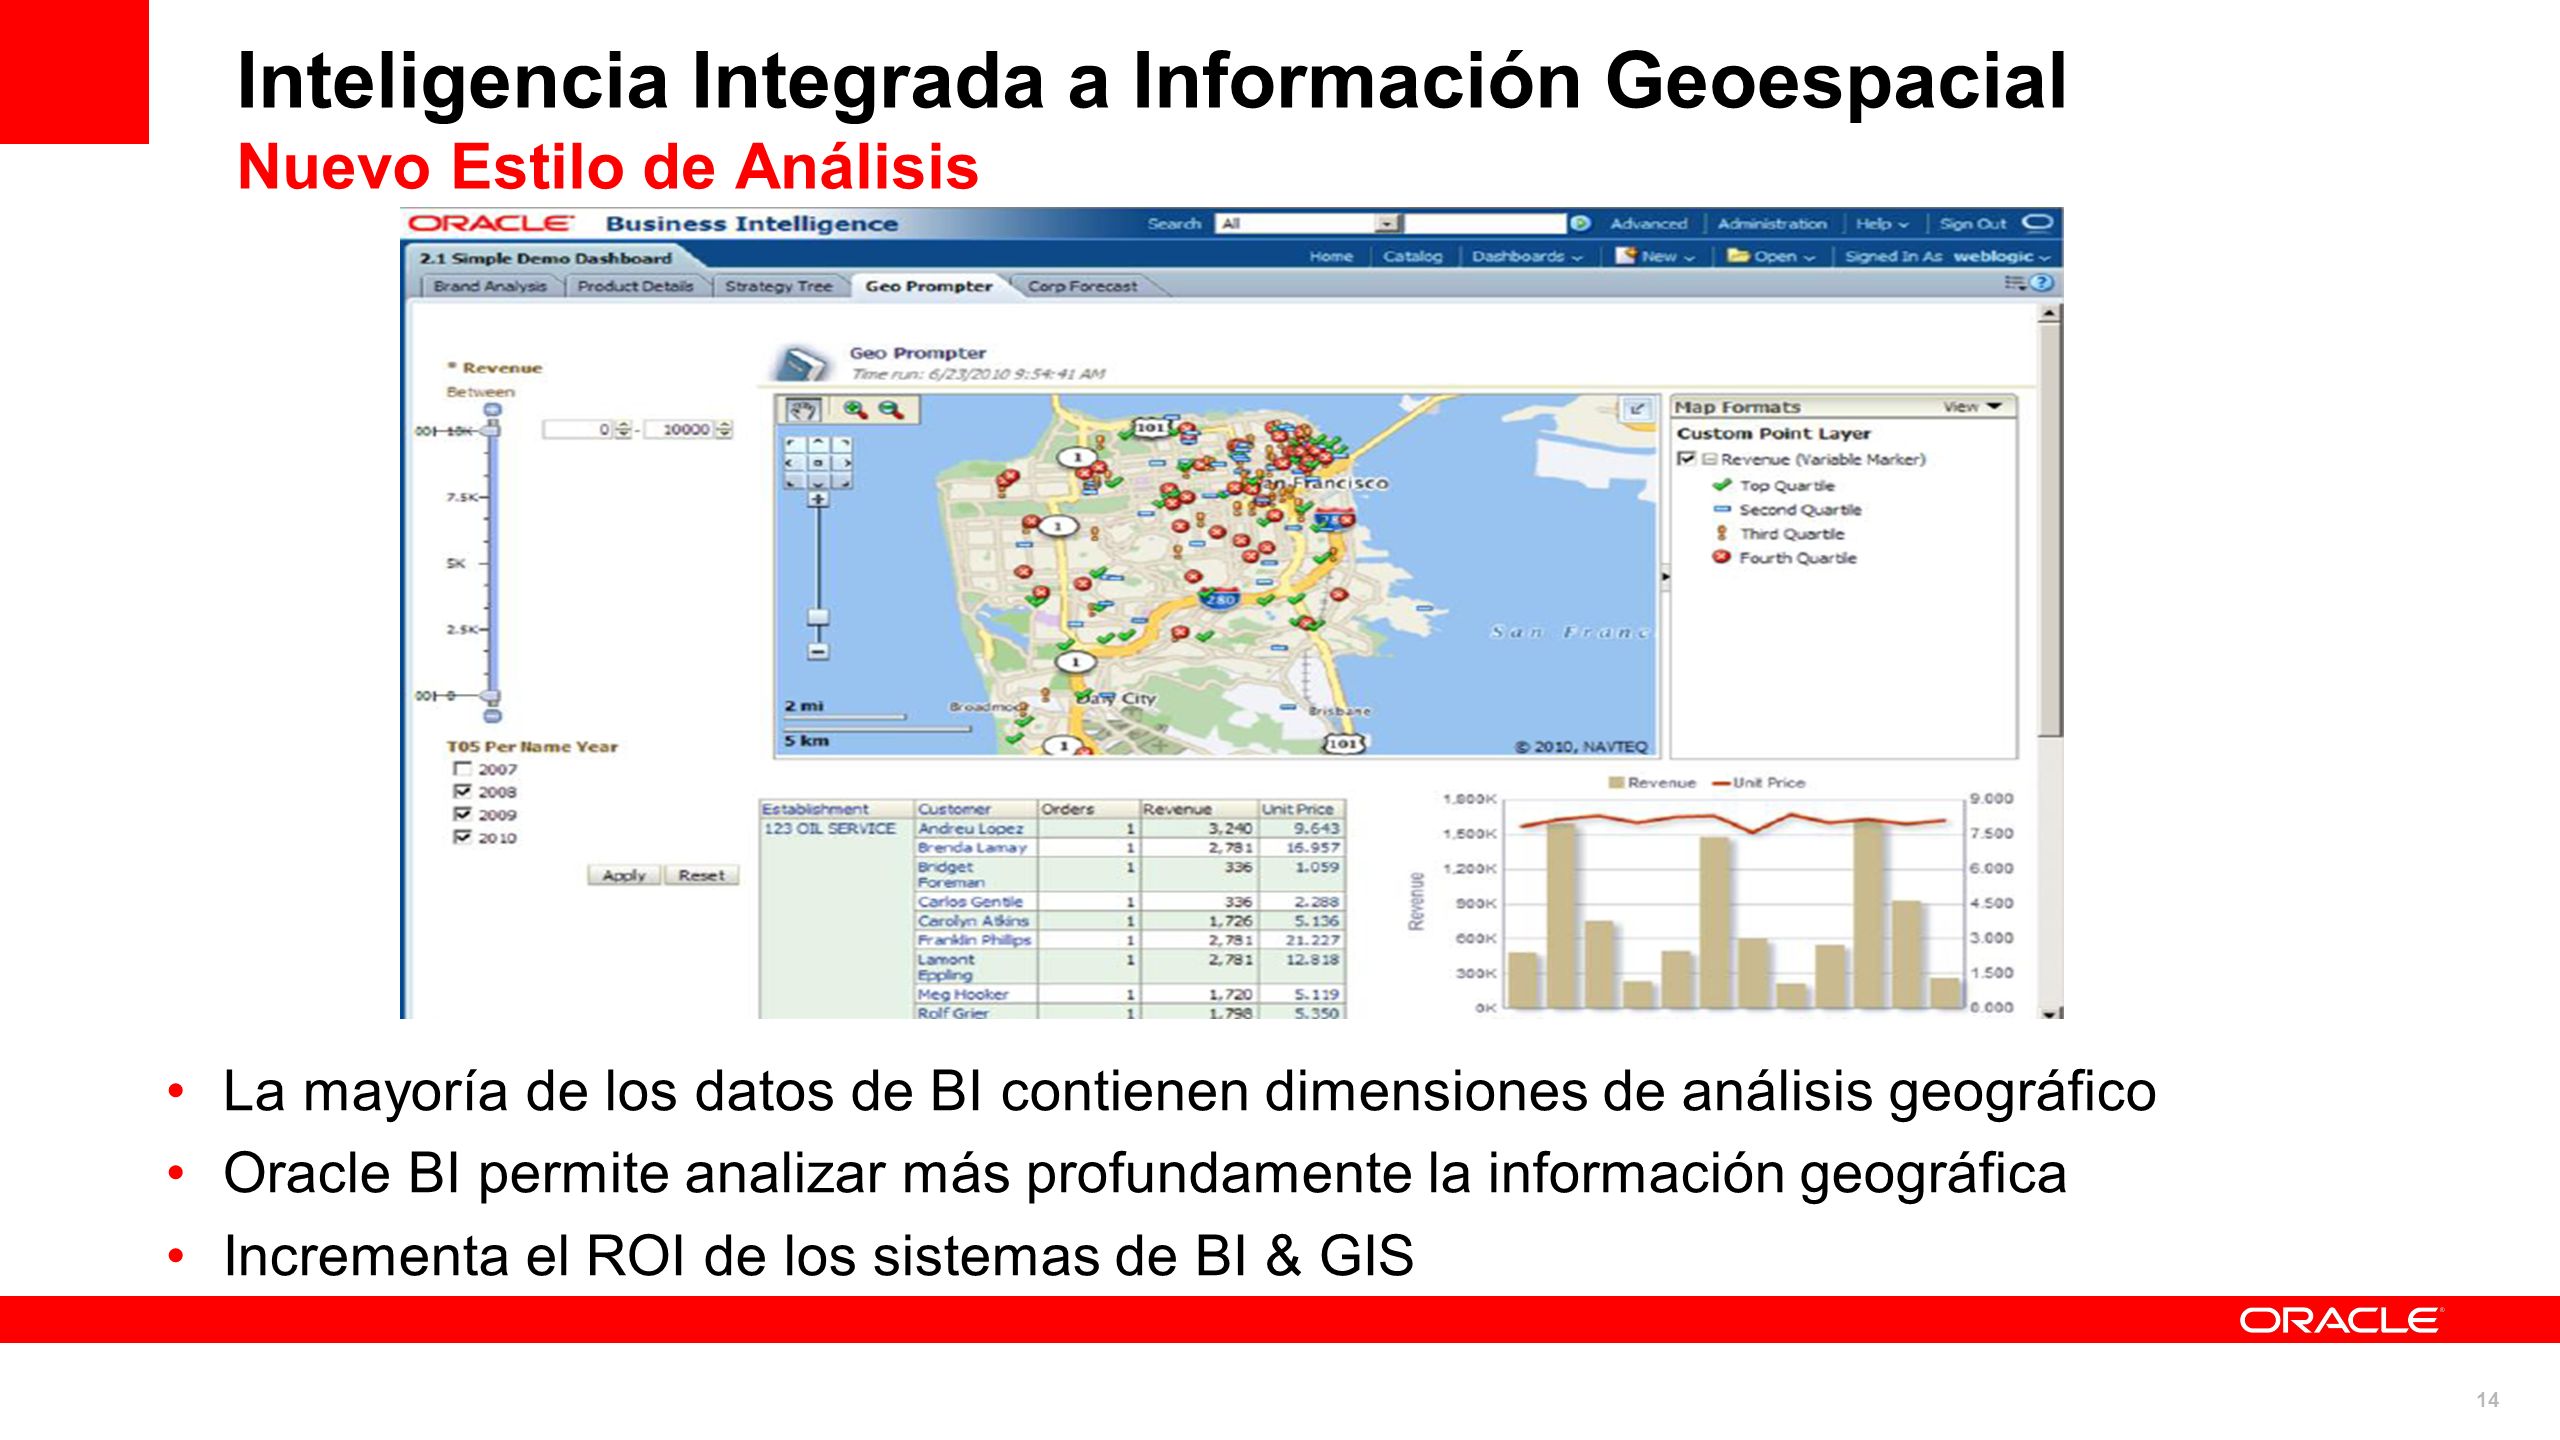Click the Apply button
The image size is (2560, 1440).
coord(624,875)
